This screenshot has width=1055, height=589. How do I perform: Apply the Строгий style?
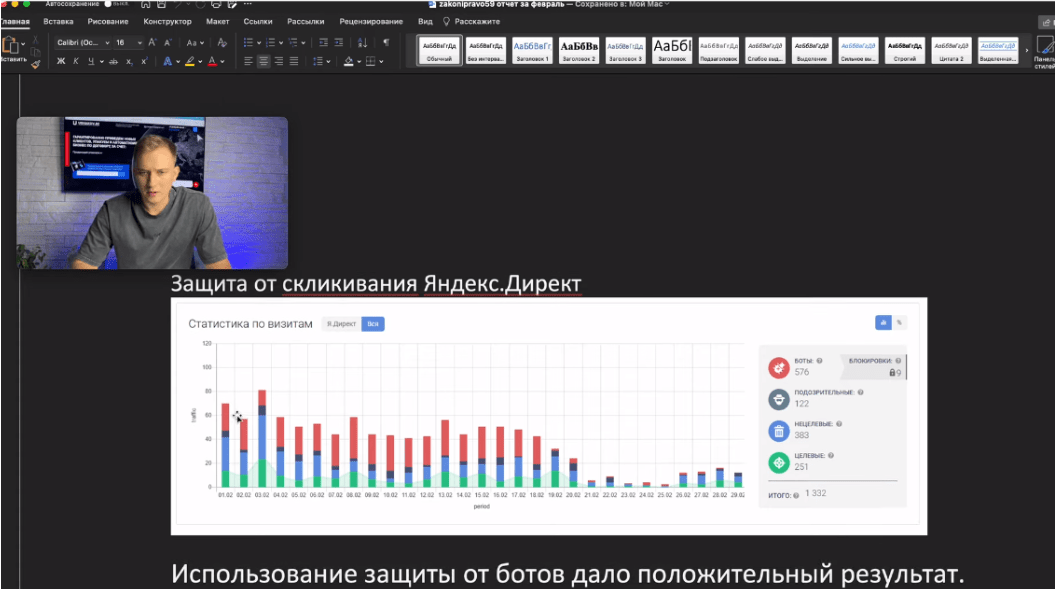click(904, 50)
